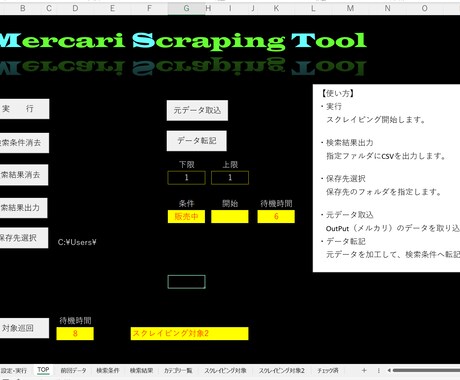Select the empty outlined cell below 条件
The image size is (460, 380).
point(187,282)
